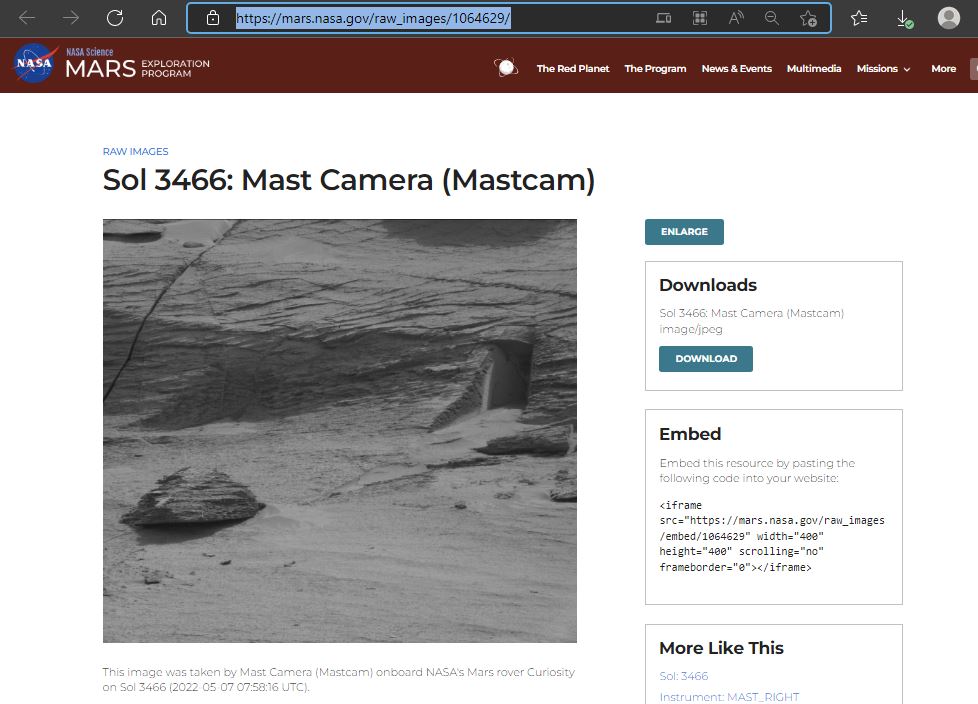Image resolution: width=978 pixels, height=704 pixels.
Task: Open News & Events menu
Action: 737,69
